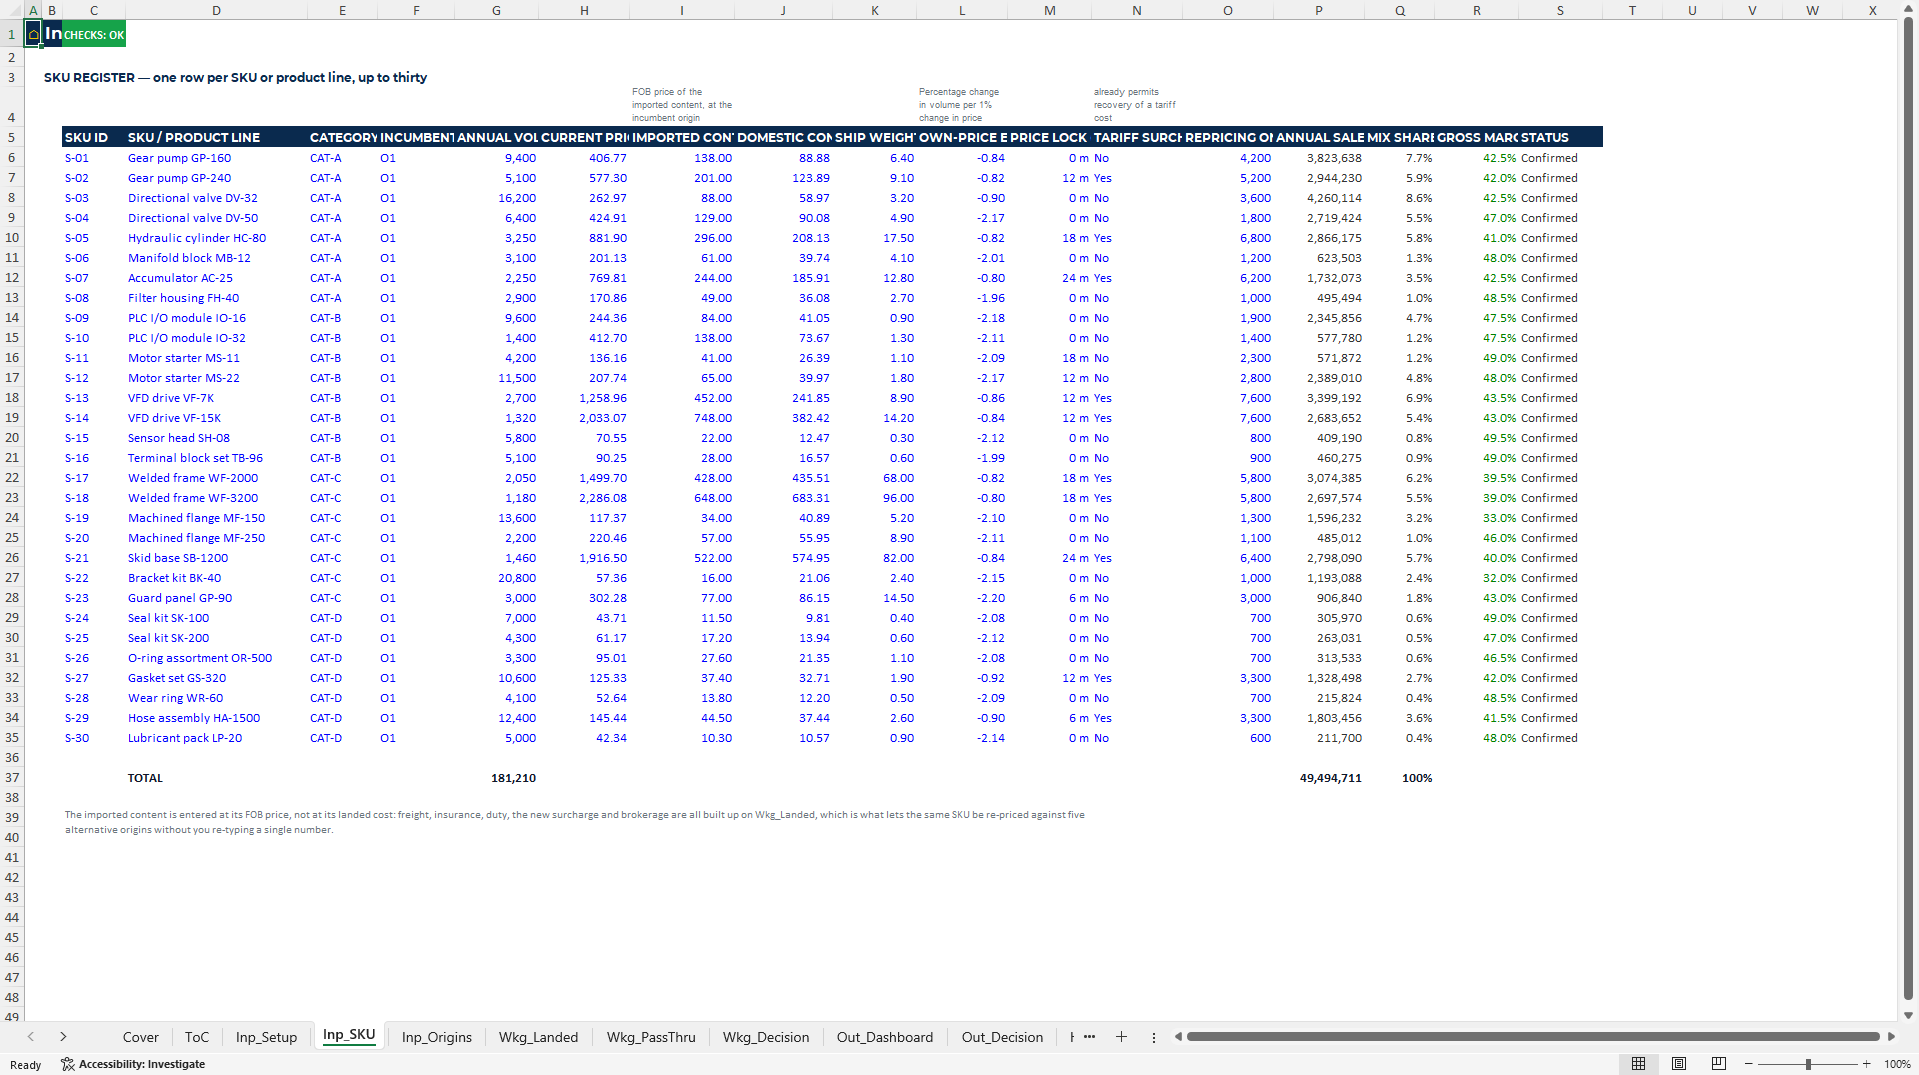Show more hidden sheet tabs ellipsis
The width and height of the screenshot is (1919, 1075).
1089,1037
